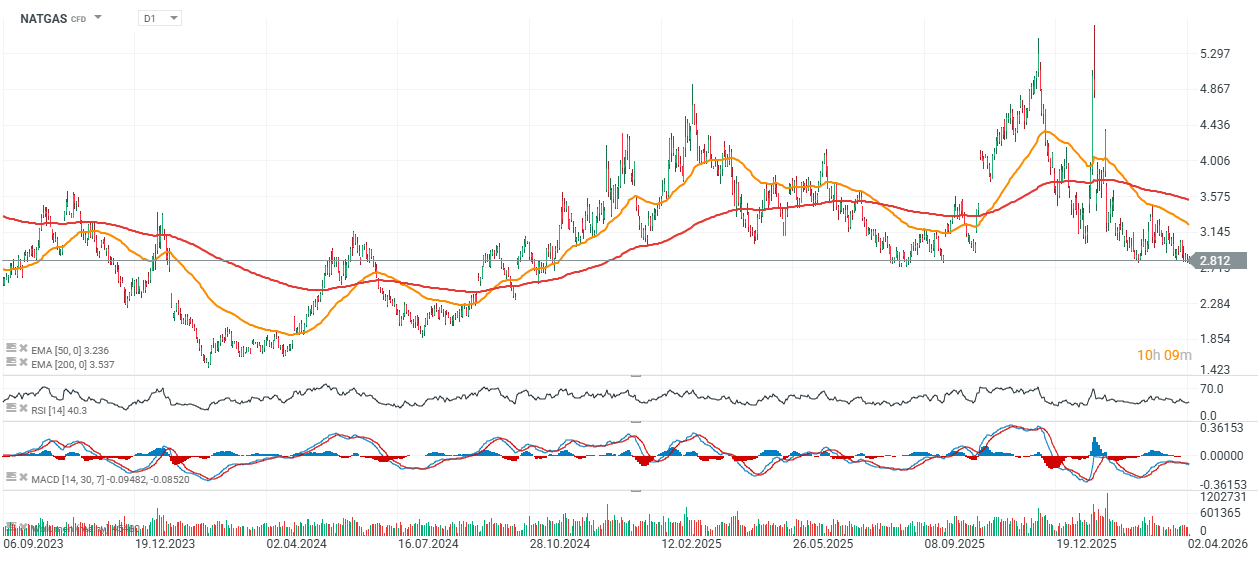This screenshot has width=1260, height=561.
Task: Open settings icon for MACD indicator
Action: tap(11, 477)
